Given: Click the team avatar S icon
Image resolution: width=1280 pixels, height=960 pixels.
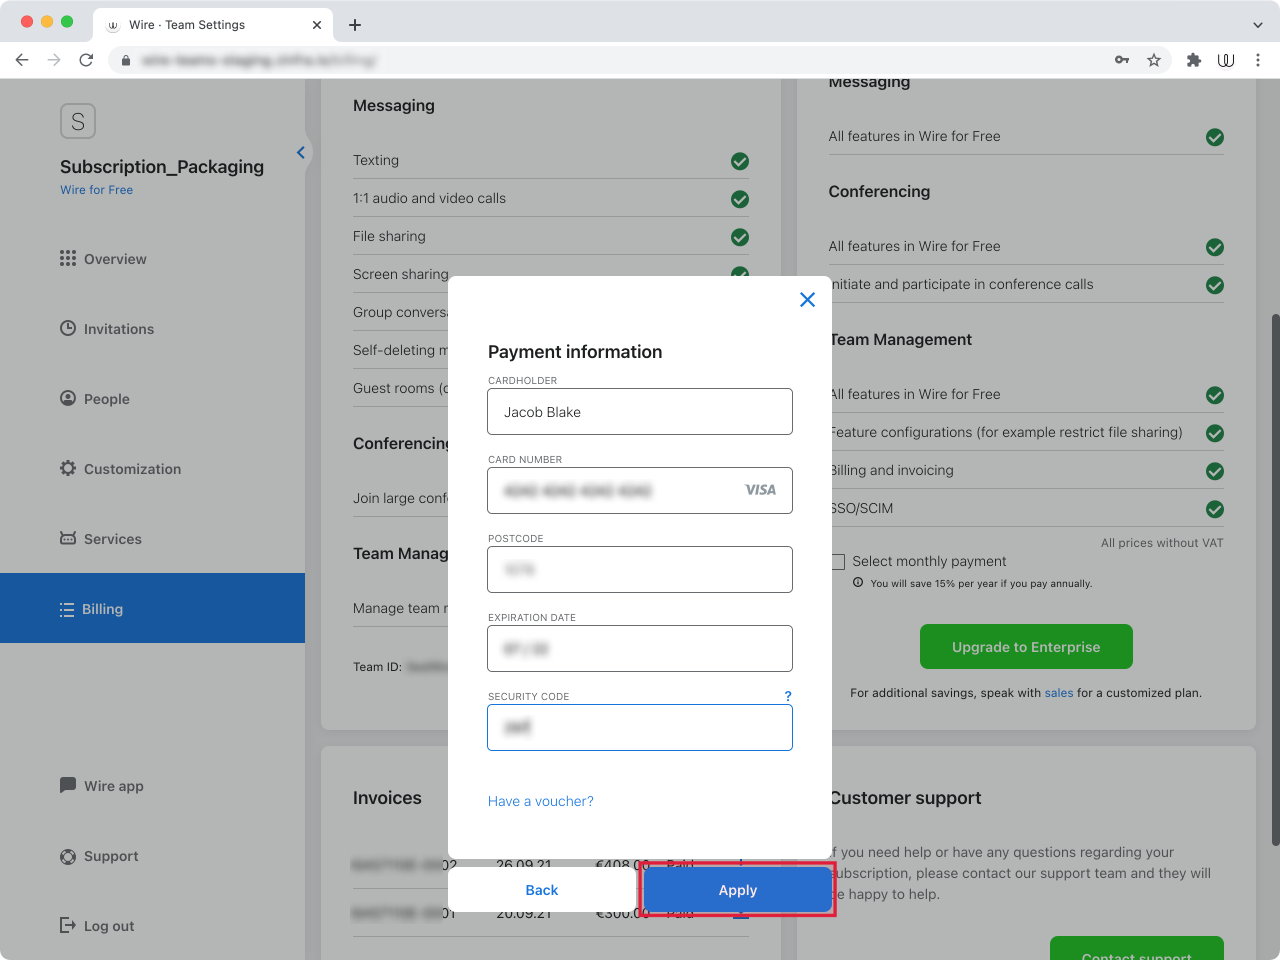Looking at the screenshot, I should point(78,121).
